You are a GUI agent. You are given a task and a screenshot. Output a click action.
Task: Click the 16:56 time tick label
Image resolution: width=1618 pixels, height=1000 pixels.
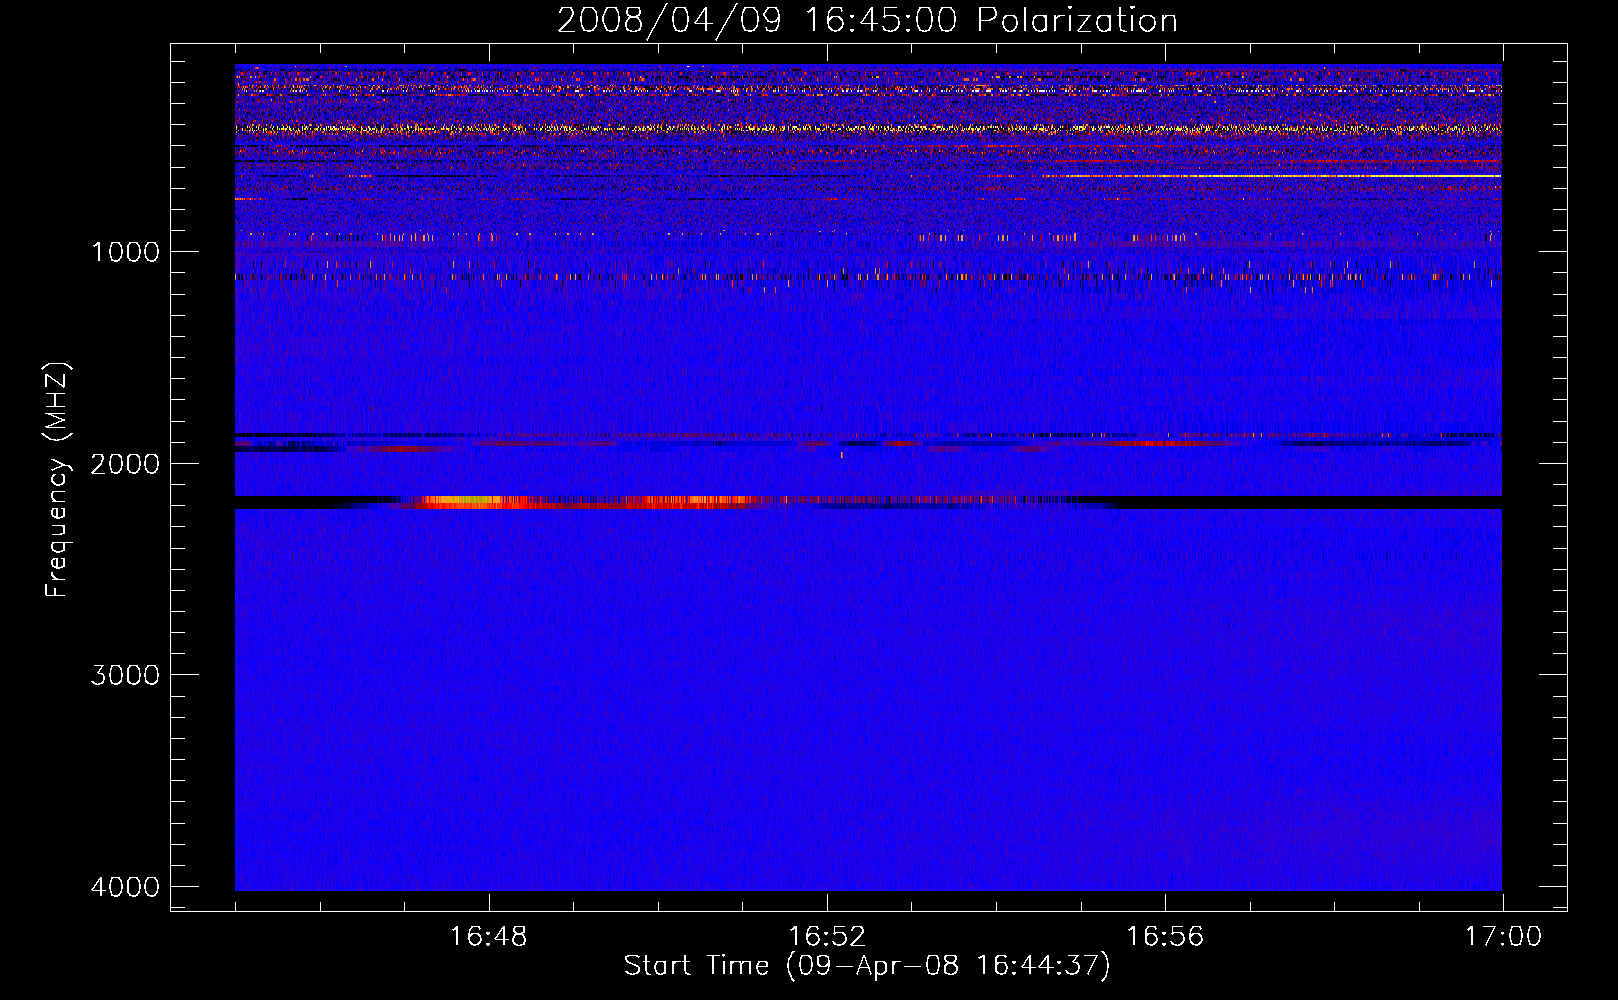point(1165,937)
